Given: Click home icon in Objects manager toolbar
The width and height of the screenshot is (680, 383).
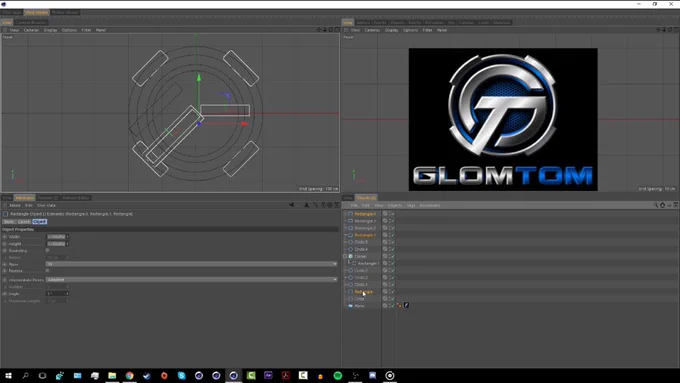Looking at the screenshot, I should coord(663,205).
